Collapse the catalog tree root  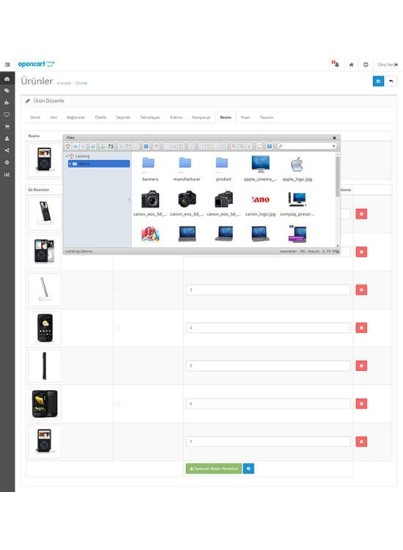point(67,156)
